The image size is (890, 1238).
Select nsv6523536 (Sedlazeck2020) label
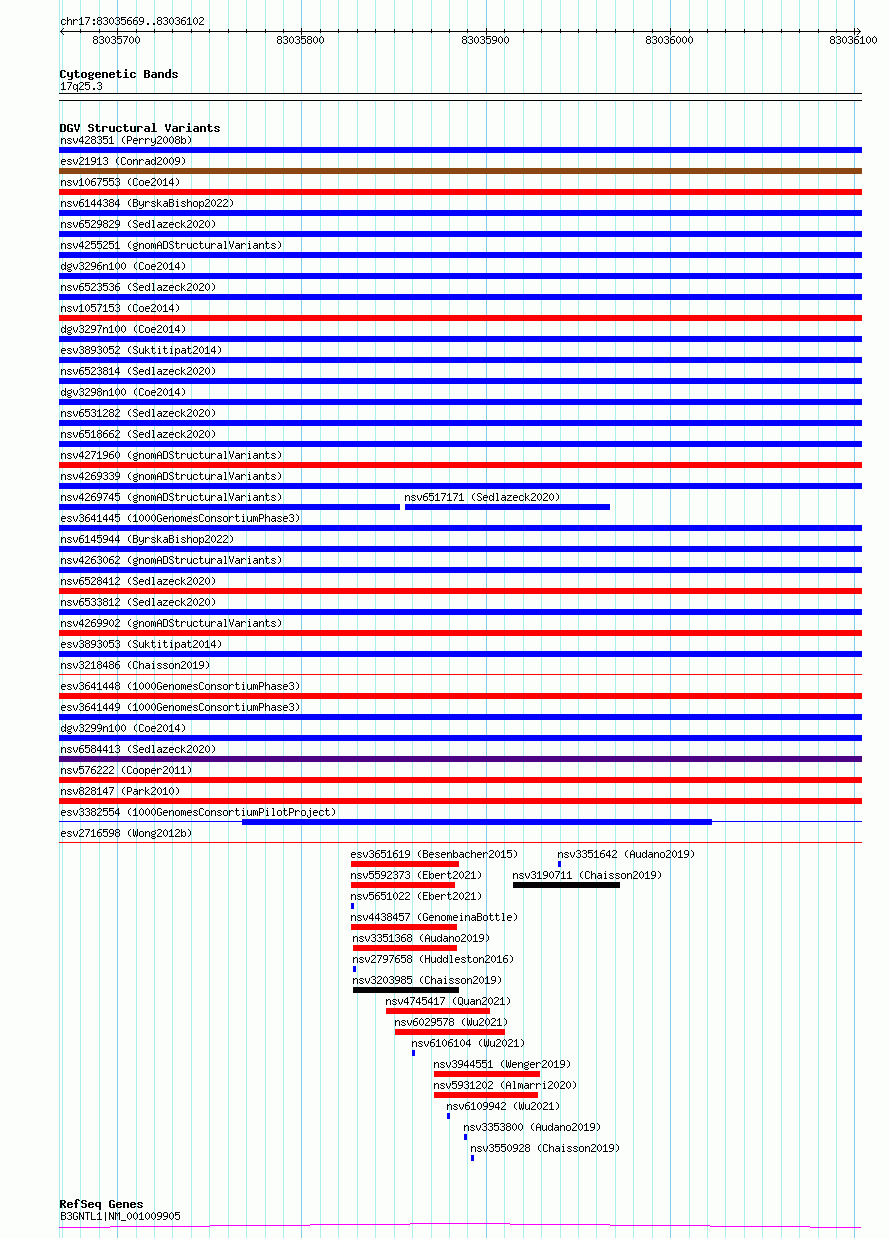point(138,287)
